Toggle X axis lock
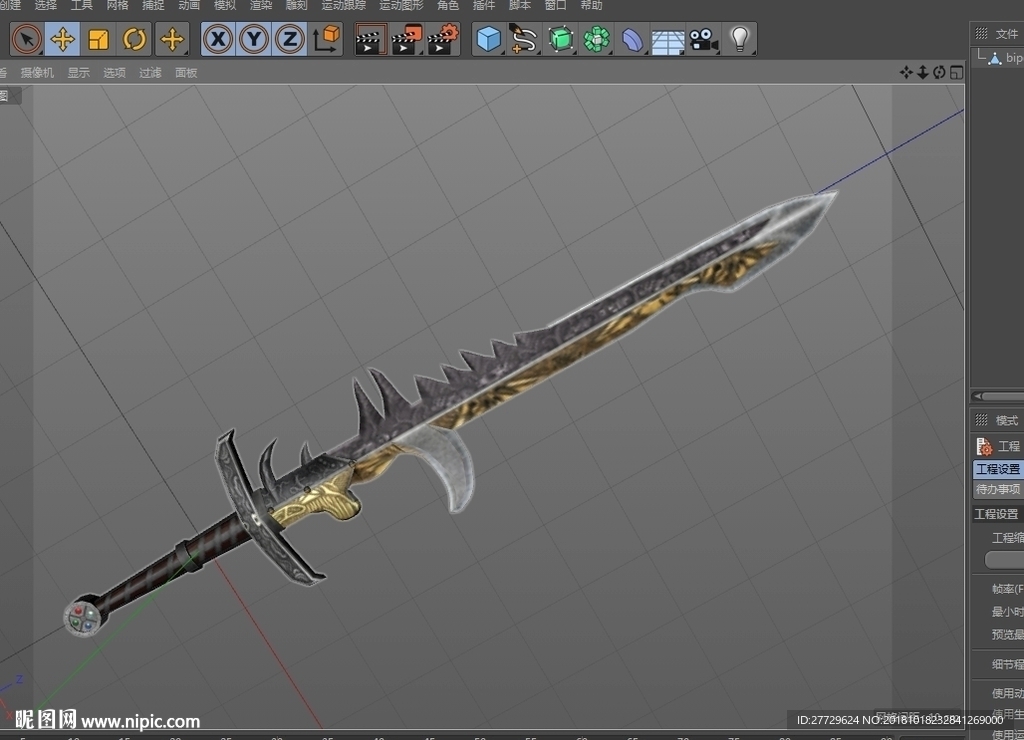This screenshot has height=740, width=1024. tap(218, 39)
